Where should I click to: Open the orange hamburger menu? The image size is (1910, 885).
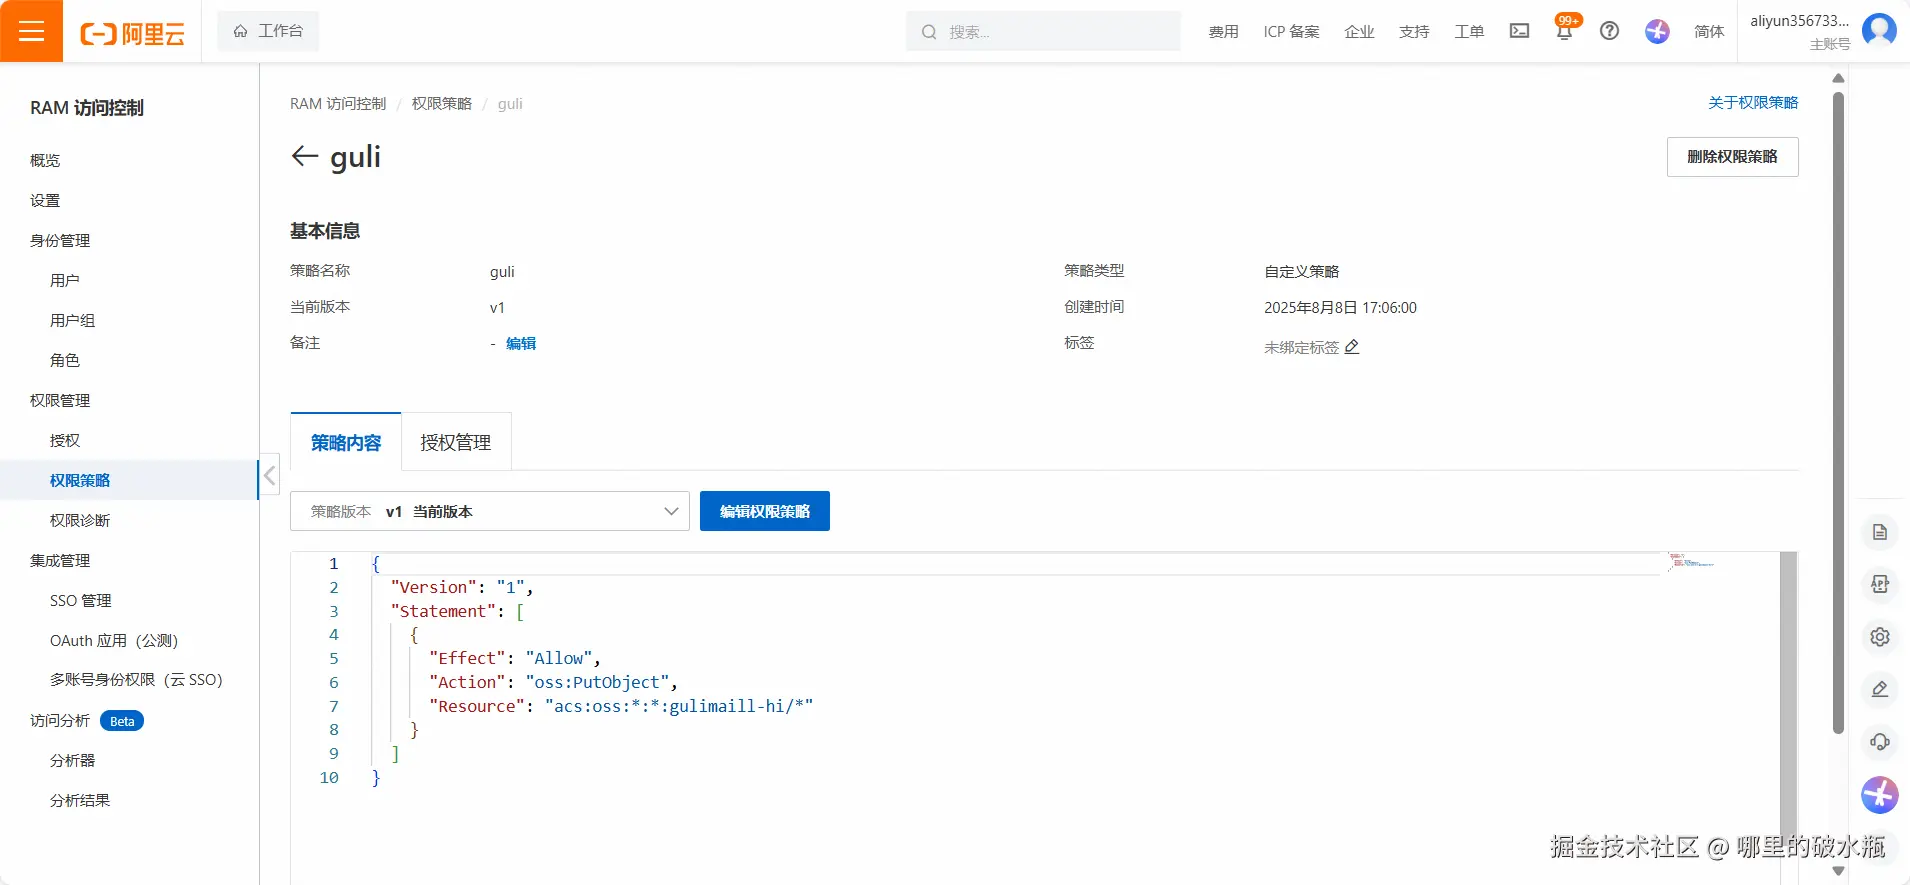click(x=31, y=31)
